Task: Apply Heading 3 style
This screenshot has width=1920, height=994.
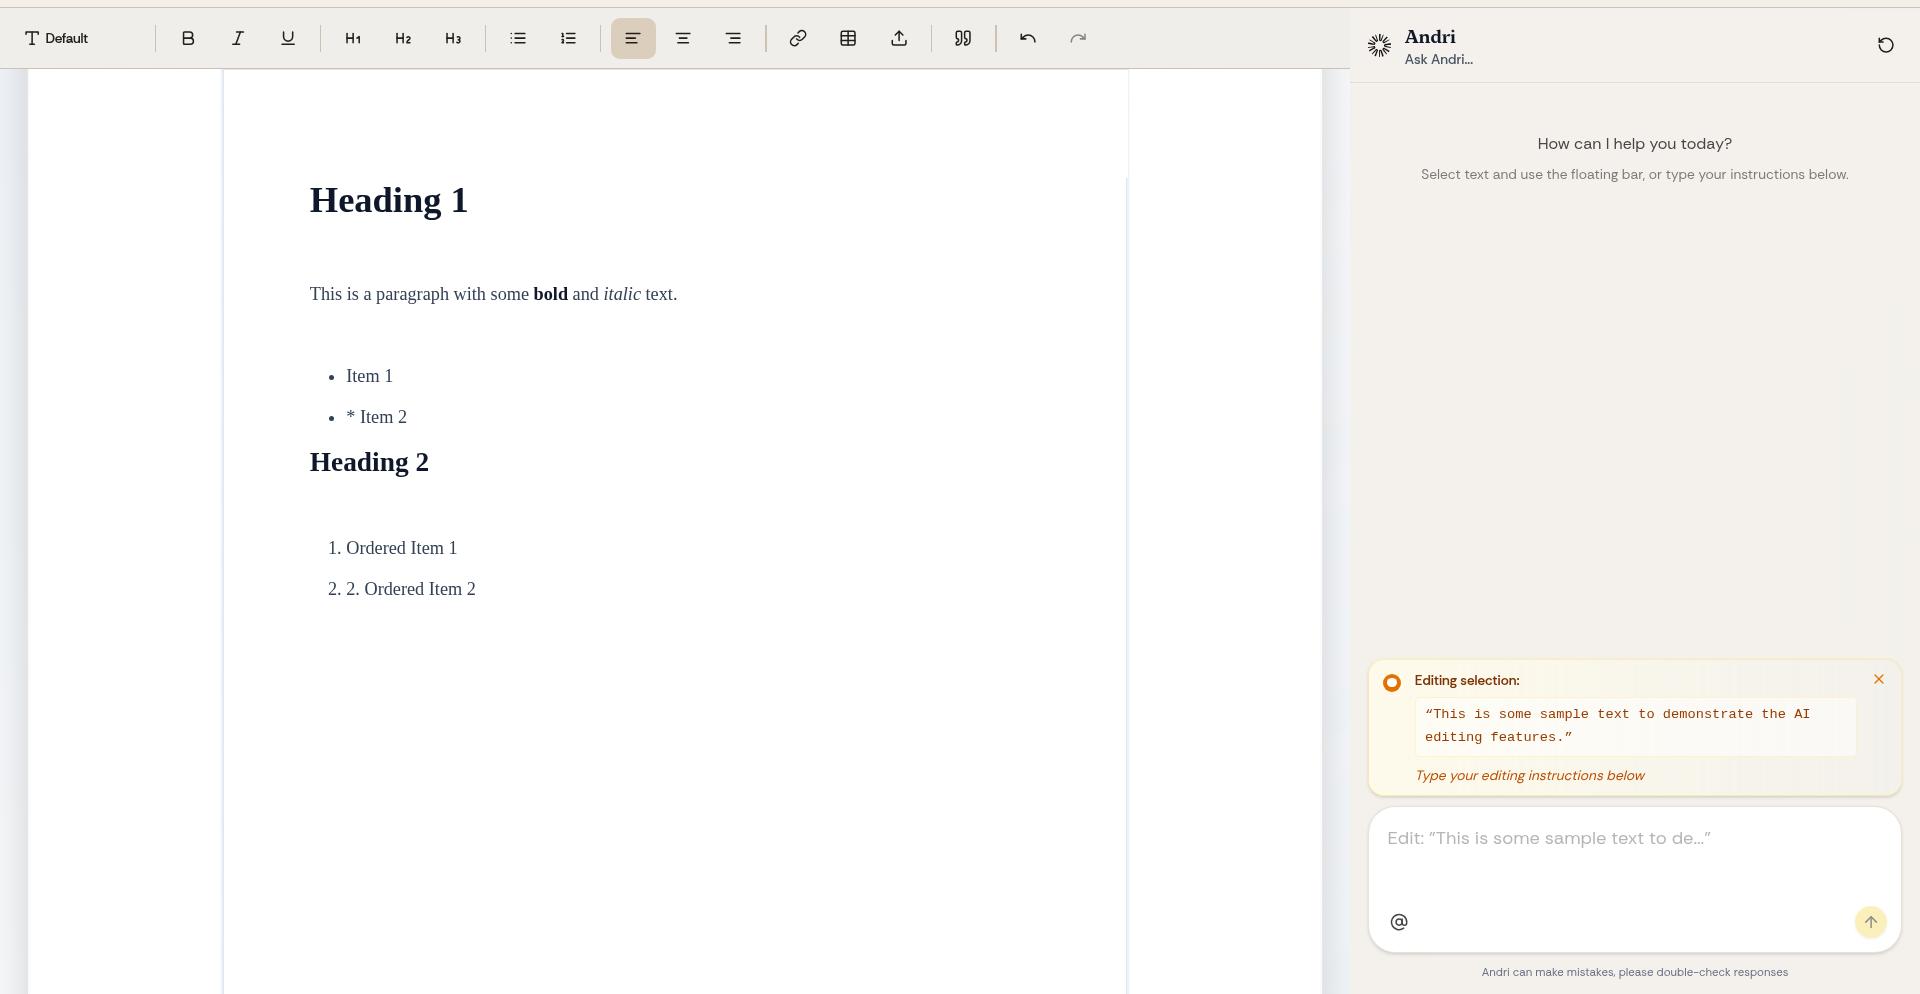Action: click(453, 38)
